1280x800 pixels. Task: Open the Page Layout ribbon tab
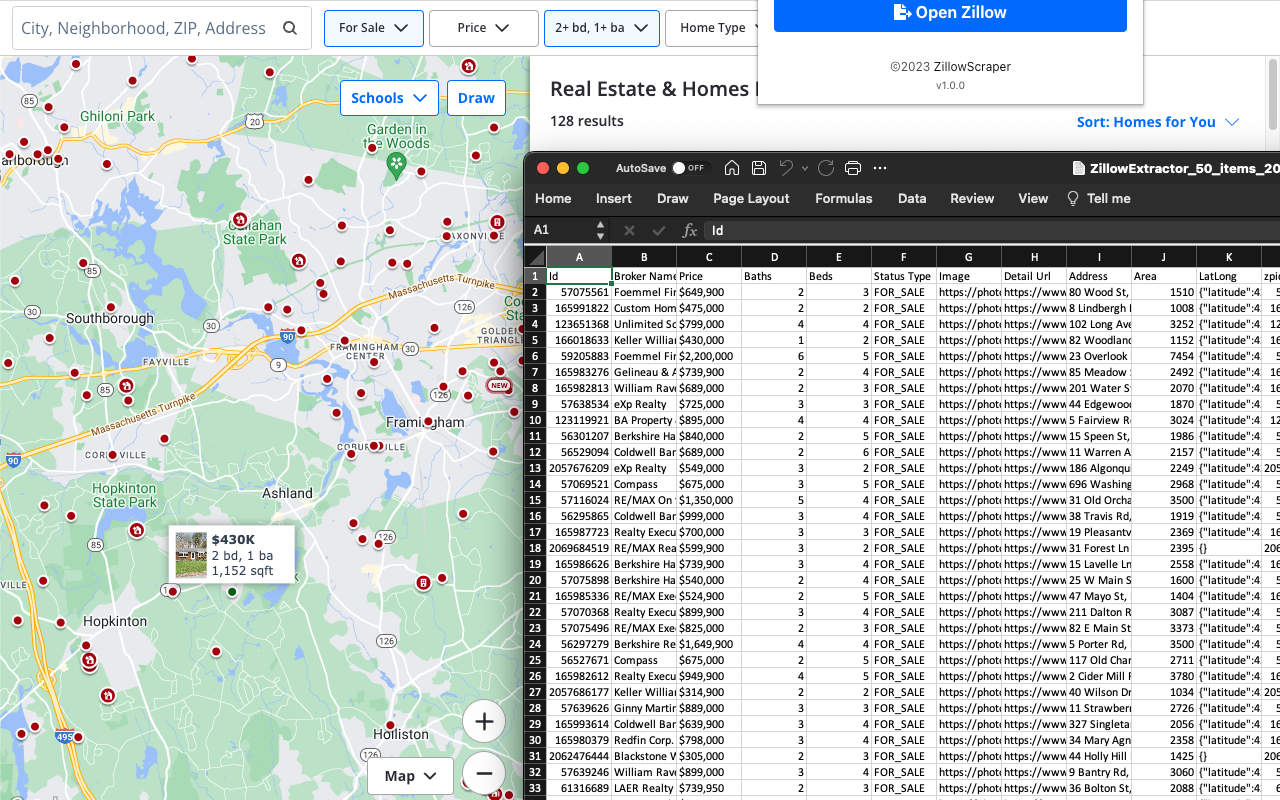751,198
